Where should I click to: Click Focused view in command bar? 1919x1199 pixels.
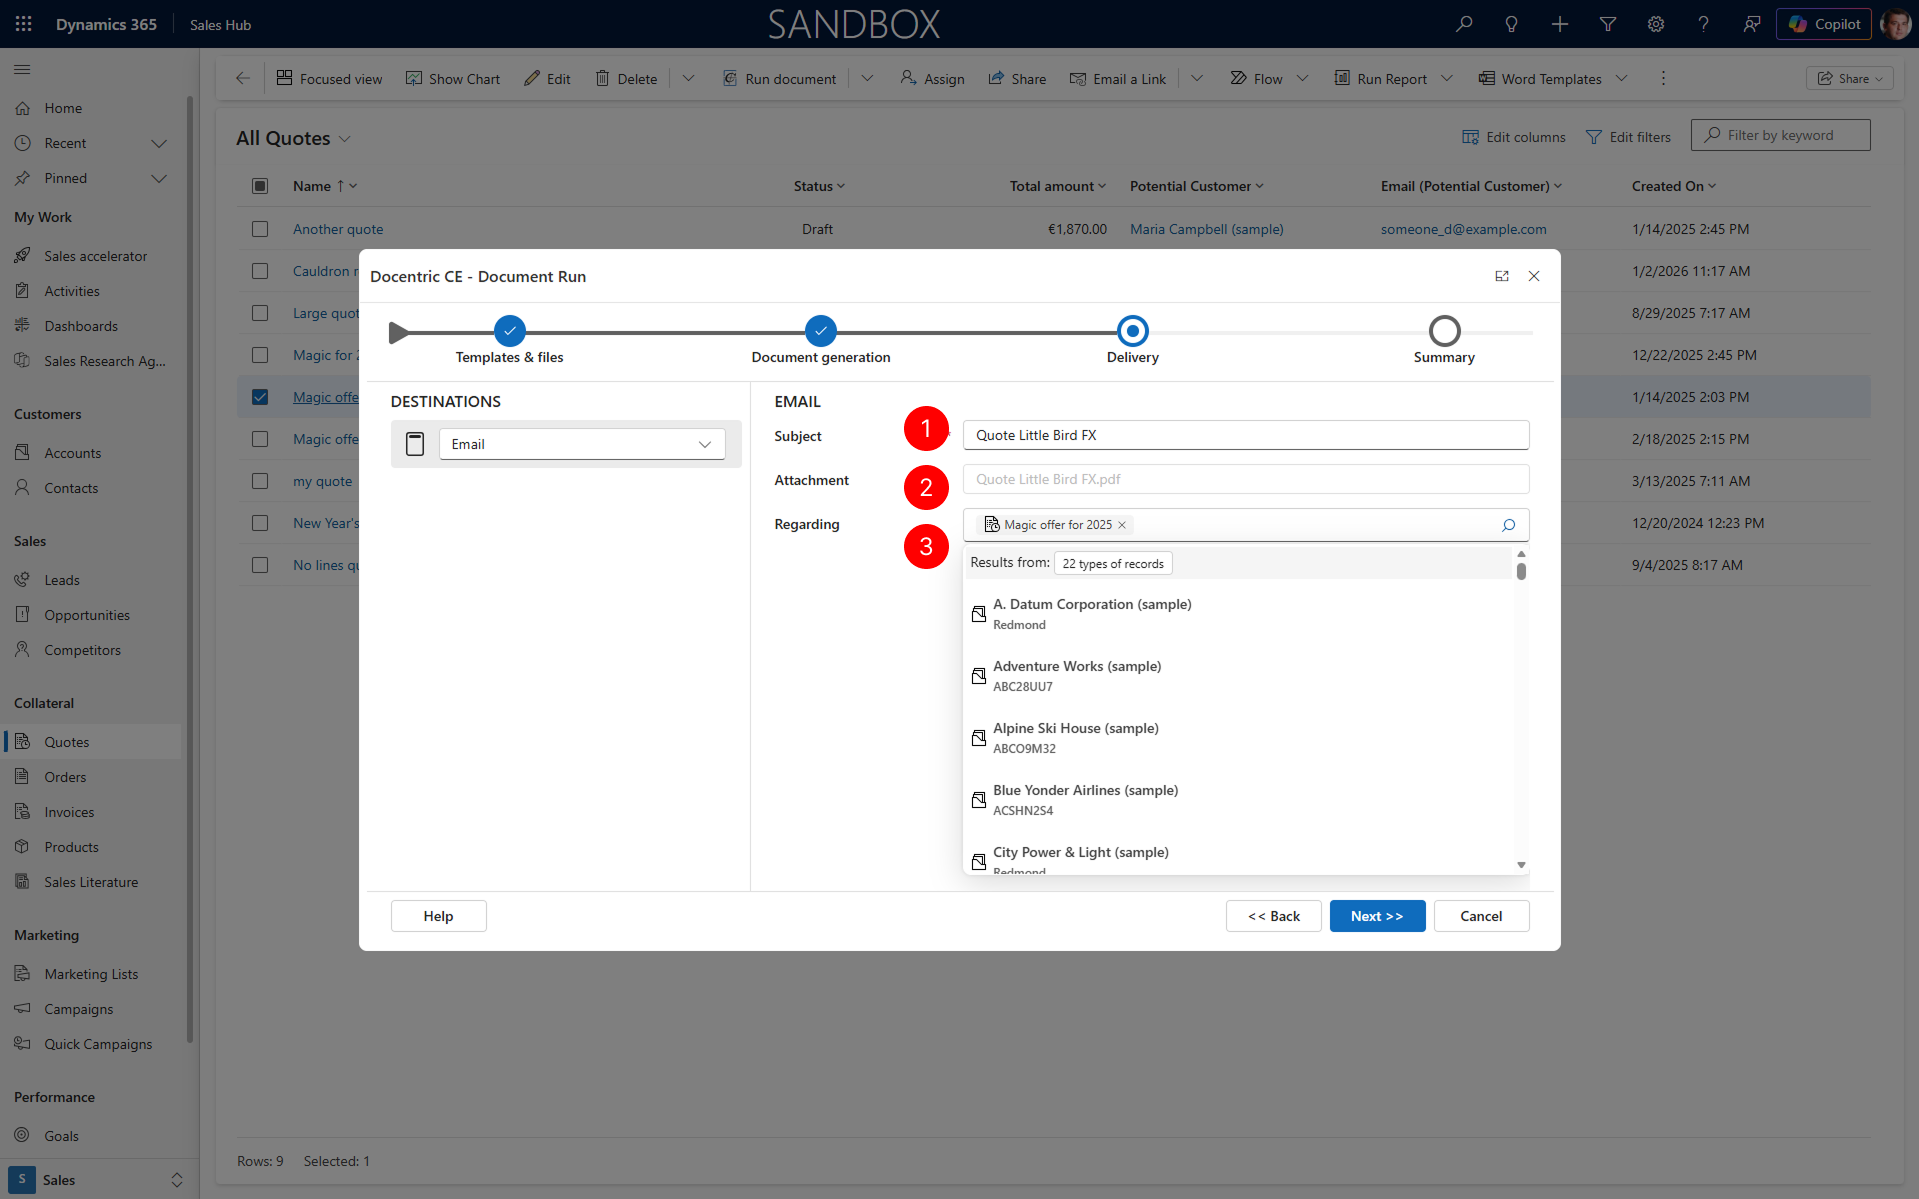[x=329, y=78]
